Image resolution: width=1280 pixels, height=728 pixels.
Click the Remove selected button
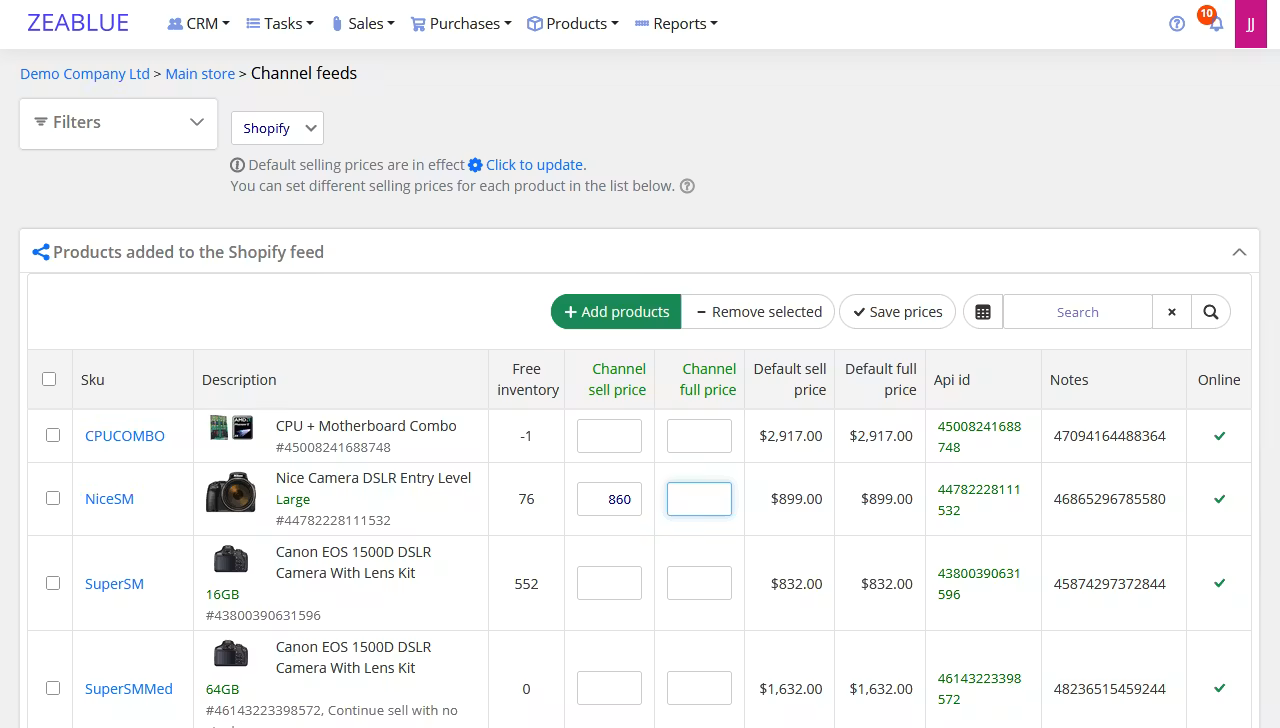(758, 312)
